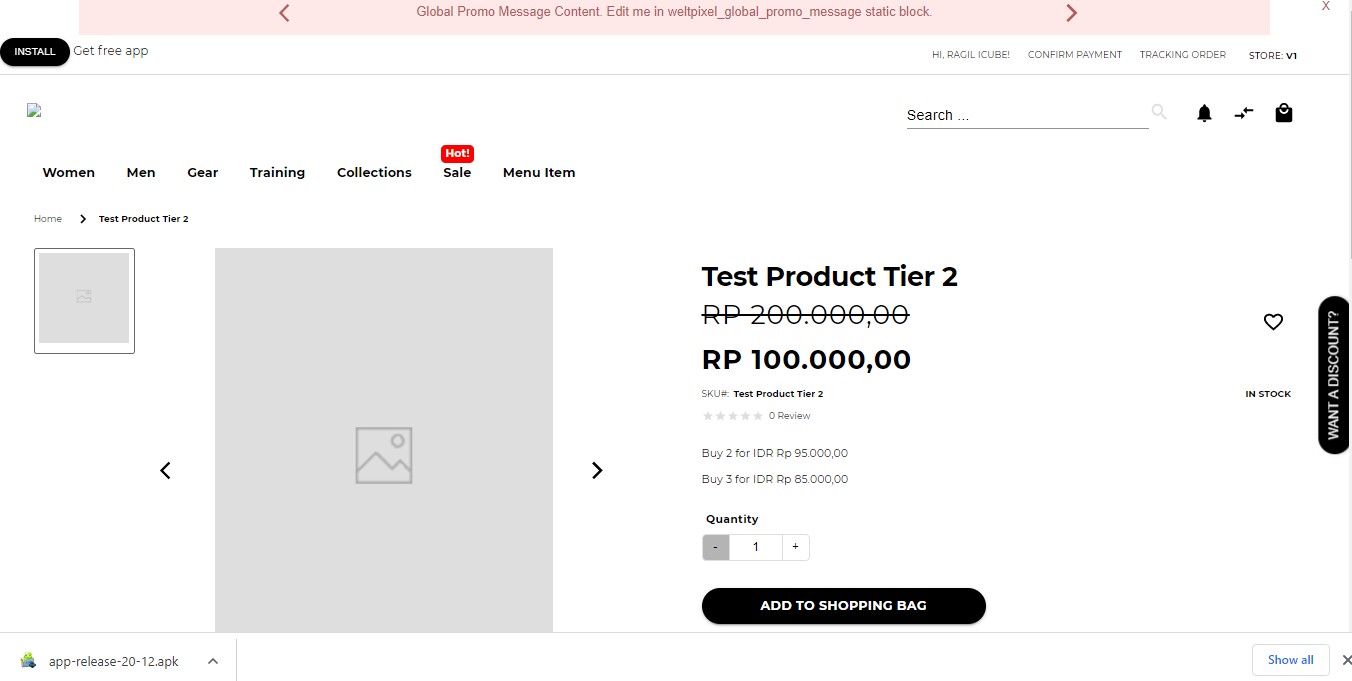Open the product compare arrows icon
The image size is (1352, 681).
1243,113
